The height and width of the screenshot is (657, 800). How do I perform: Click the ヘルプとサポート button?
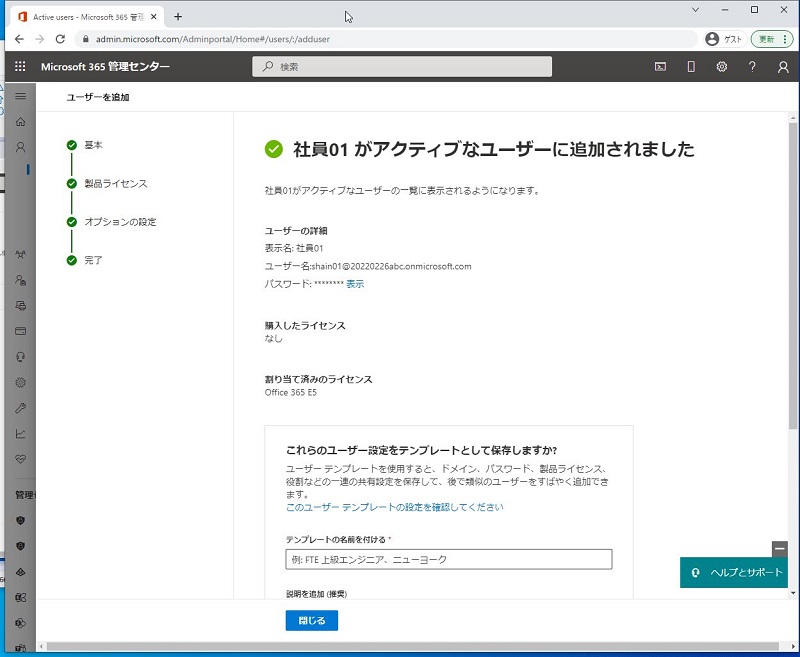coord(734,572)
